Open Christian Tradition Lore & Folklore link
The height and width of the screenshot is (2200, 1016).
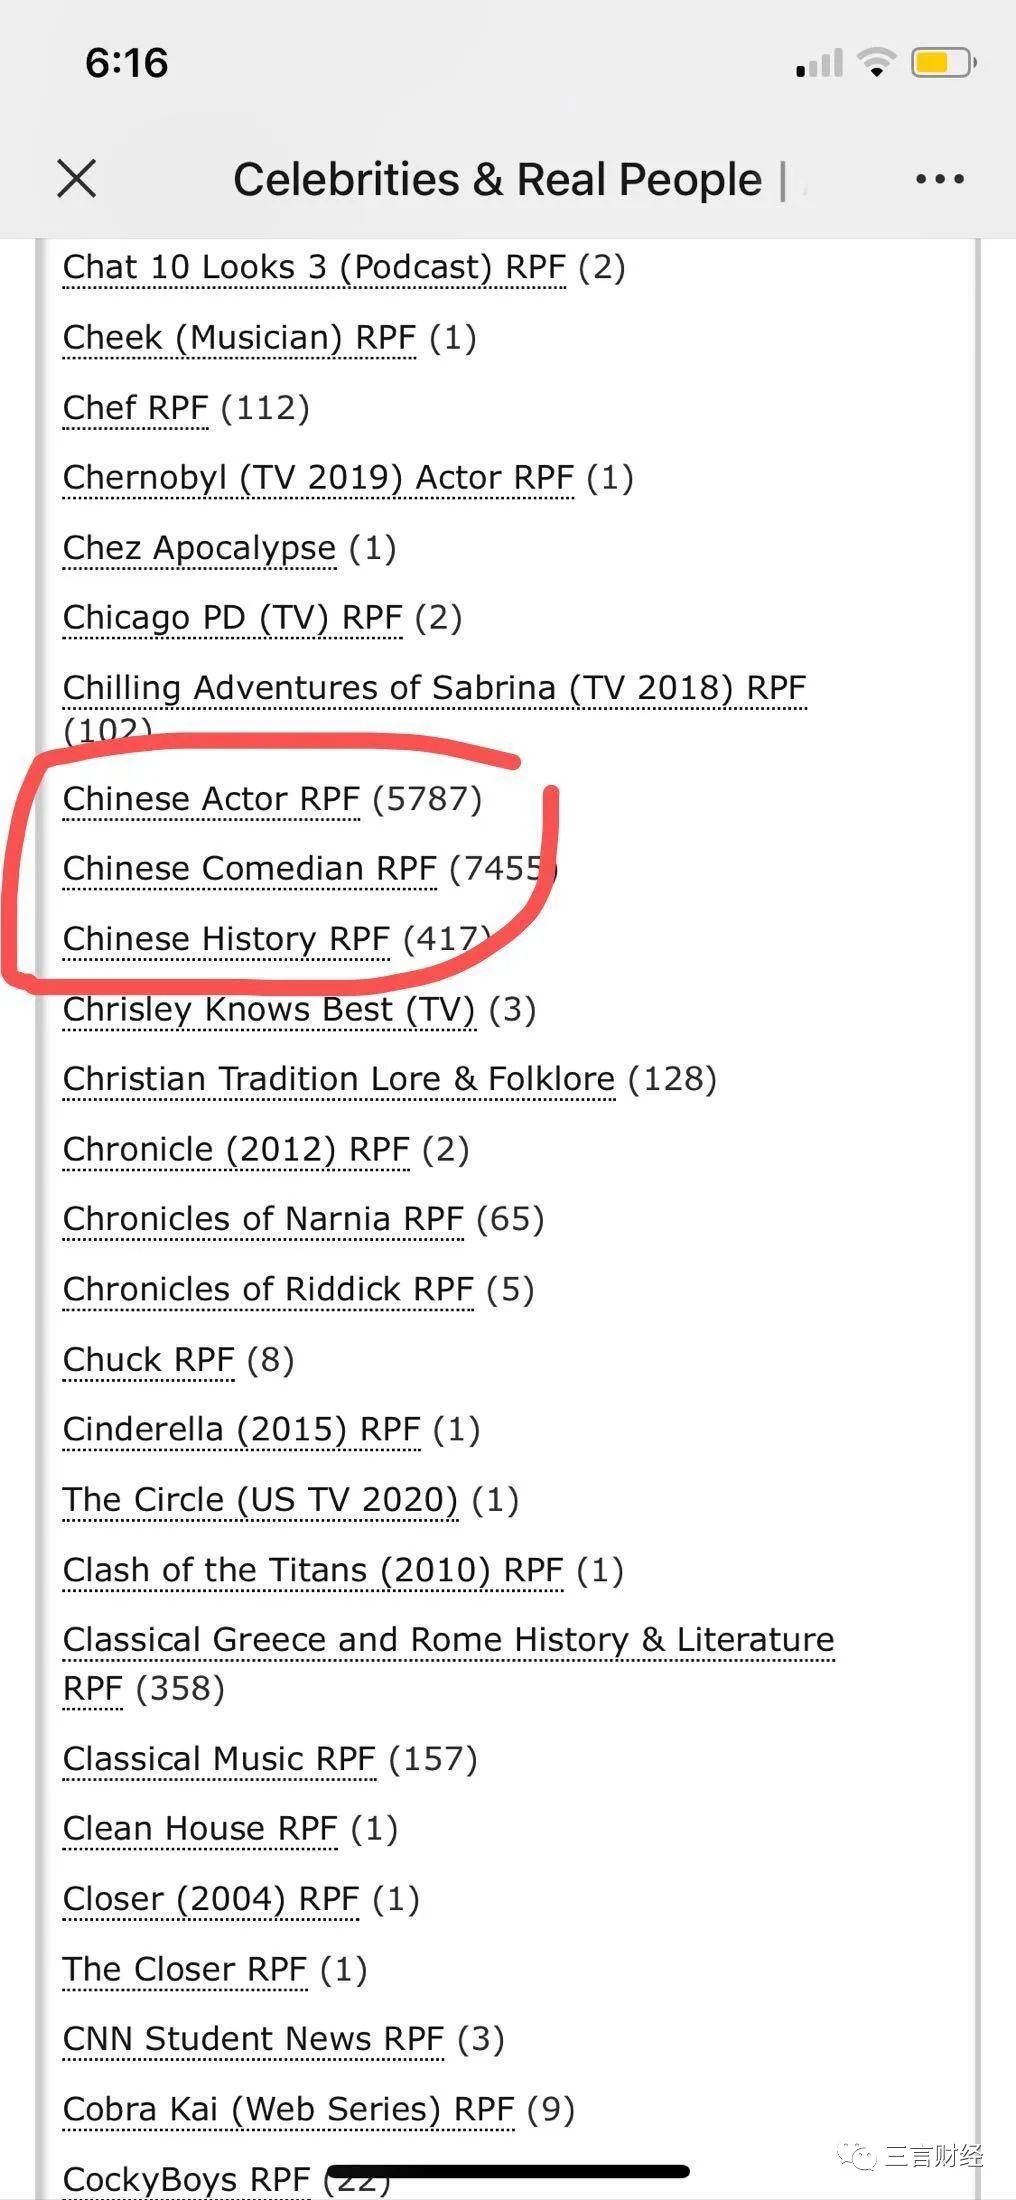[339, 1079]
